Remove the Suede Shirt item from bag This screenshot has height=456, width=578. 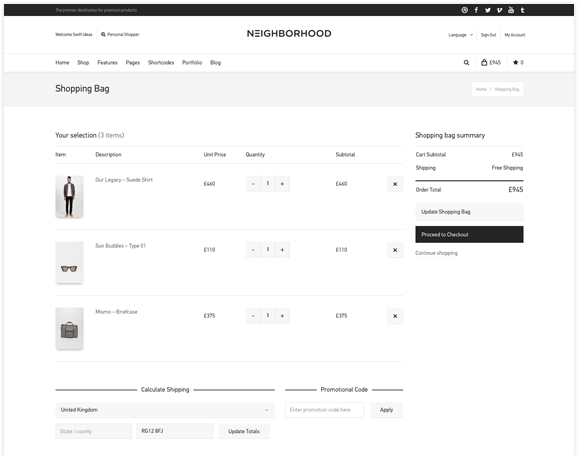(395, 184)
